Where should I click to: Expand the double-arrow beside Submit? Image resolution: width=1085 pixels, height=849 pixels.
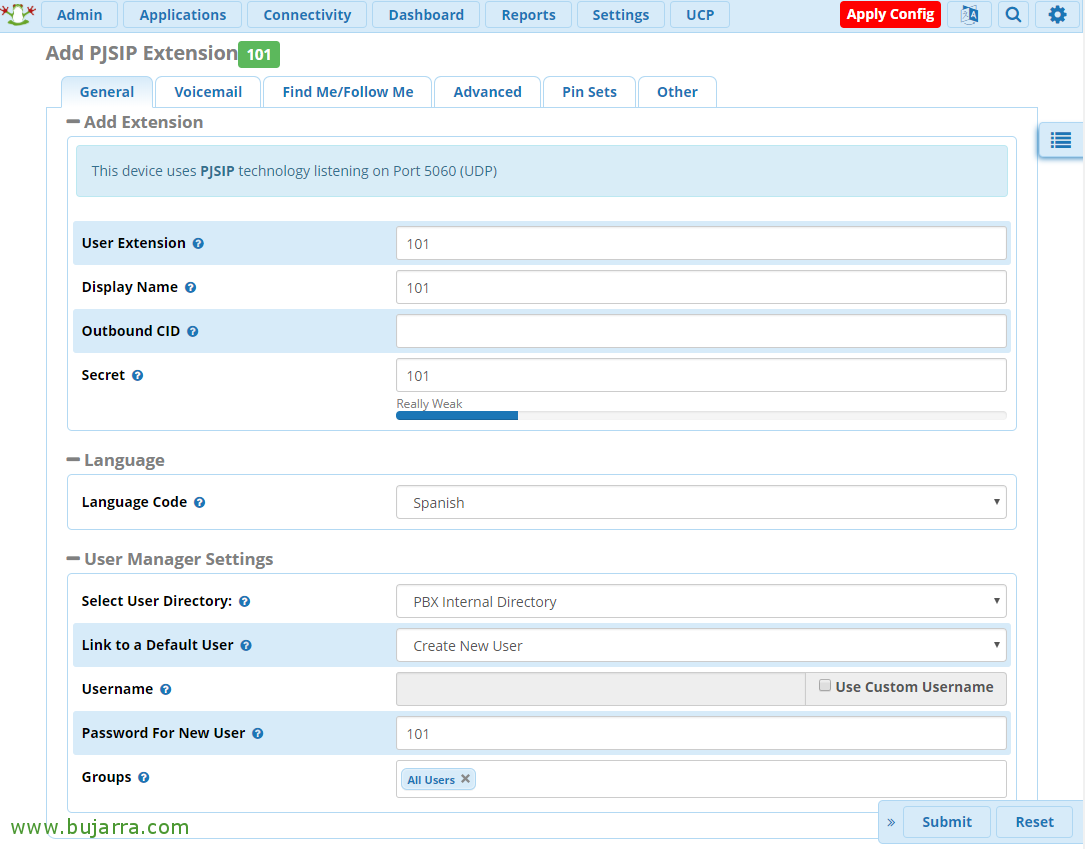click(891, 822)
